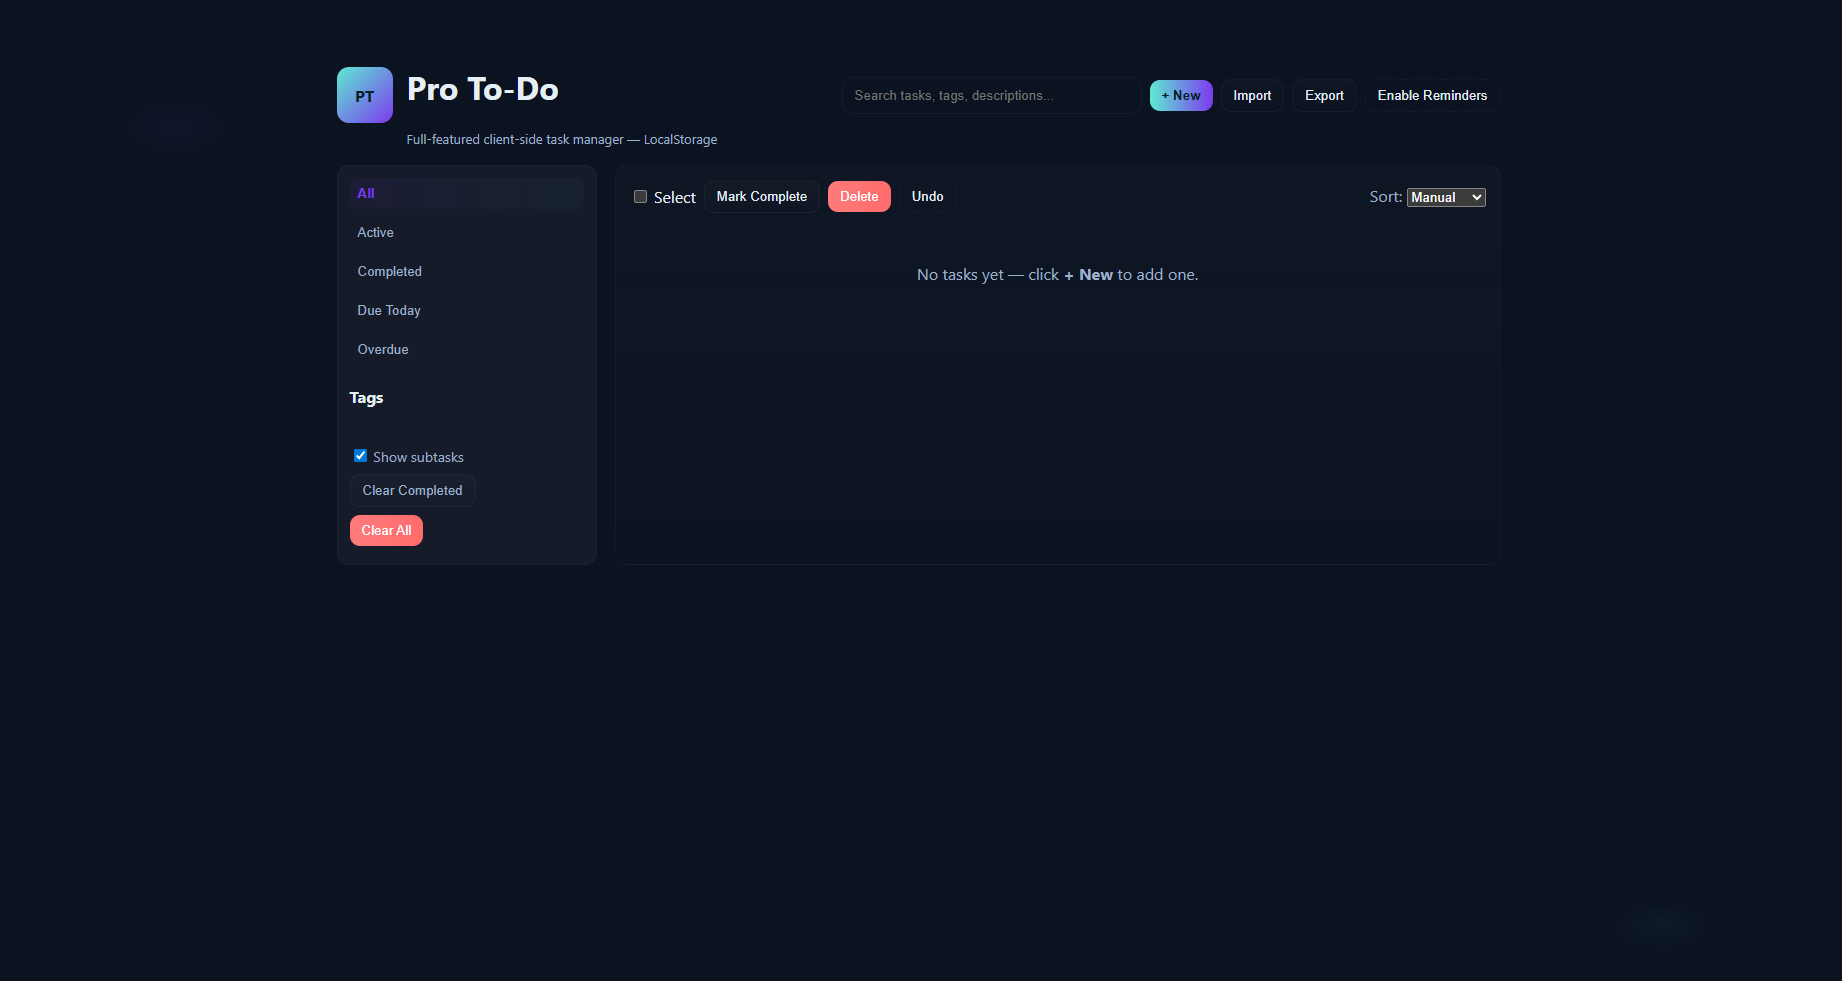Click the PT app logo icon
Viewport: 1842px width, 981px height.
364,94
